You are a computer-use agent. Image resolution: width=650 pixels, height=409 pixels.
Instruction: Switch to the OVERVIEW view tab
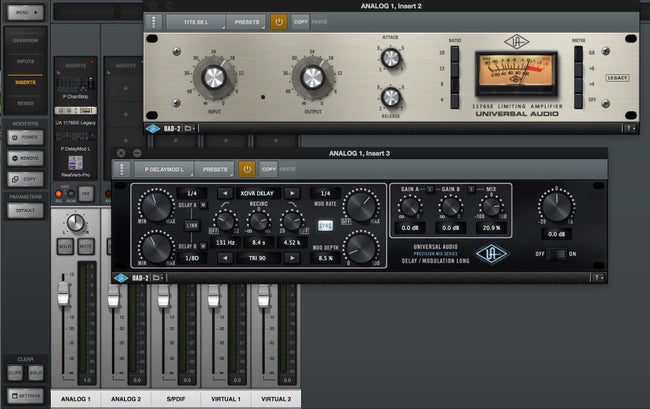pyautogui.click(x=23, y=41)
